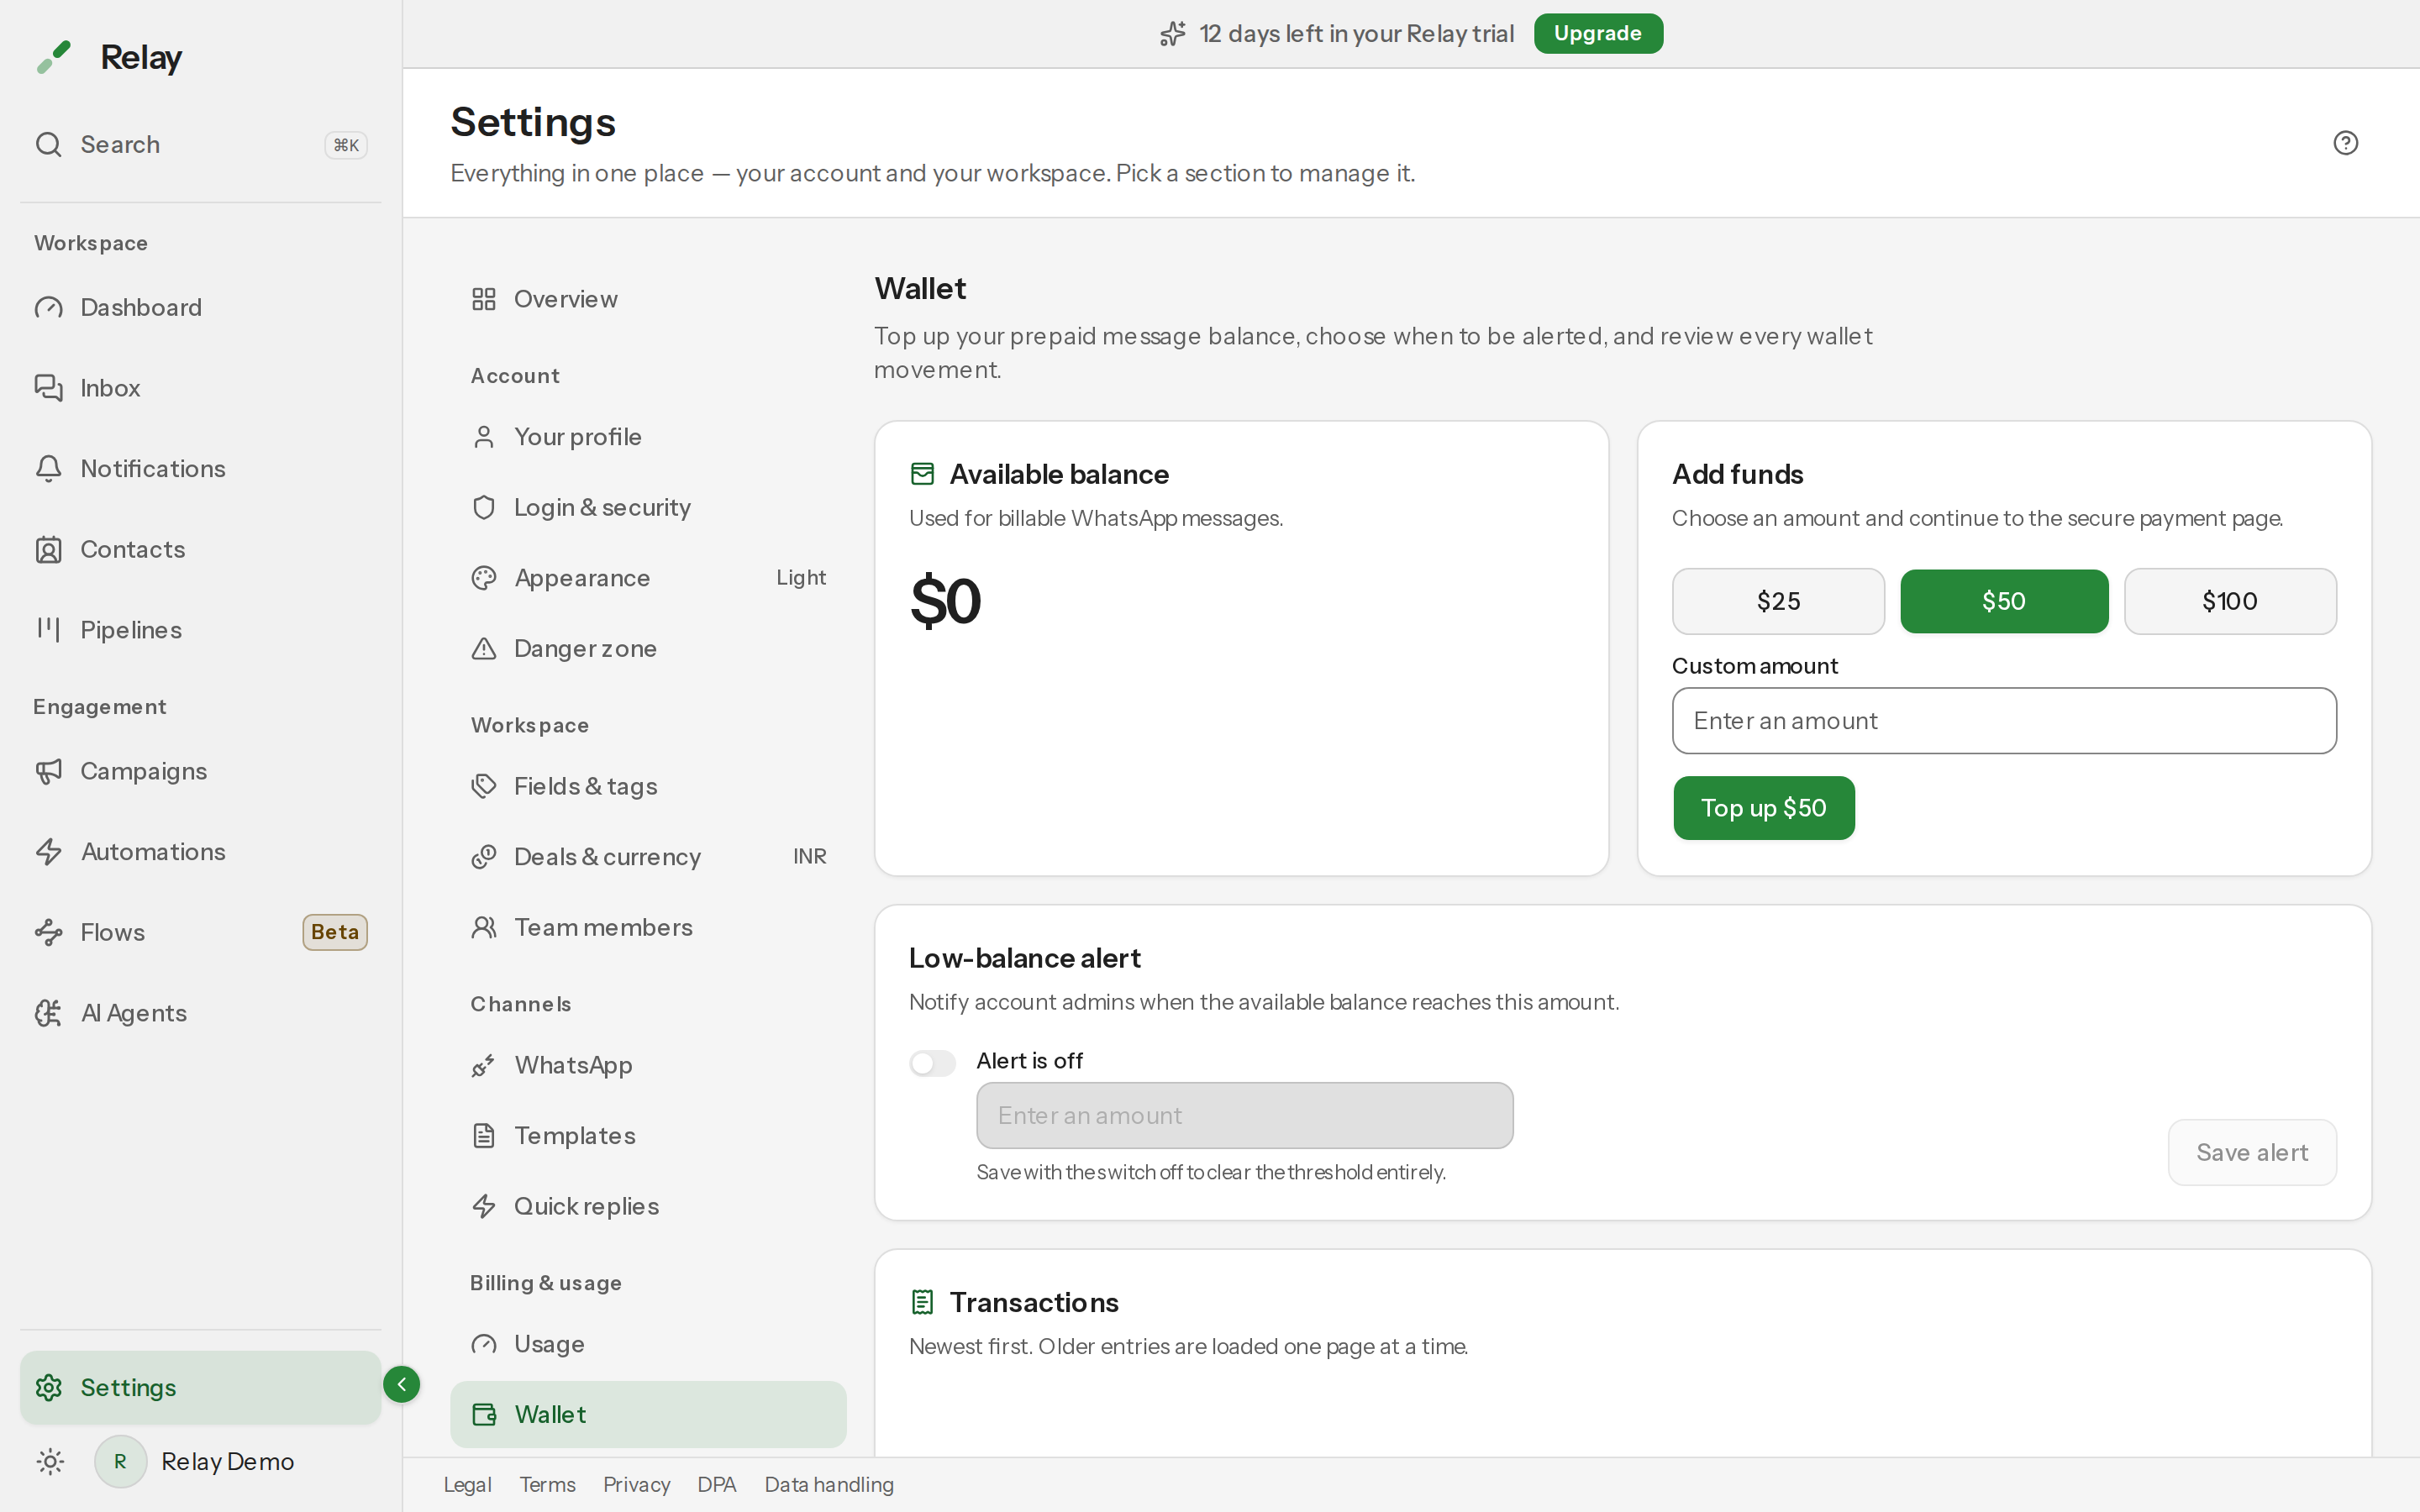
Task: Select the $25 amount option
Action: (x=1778, y=601)
